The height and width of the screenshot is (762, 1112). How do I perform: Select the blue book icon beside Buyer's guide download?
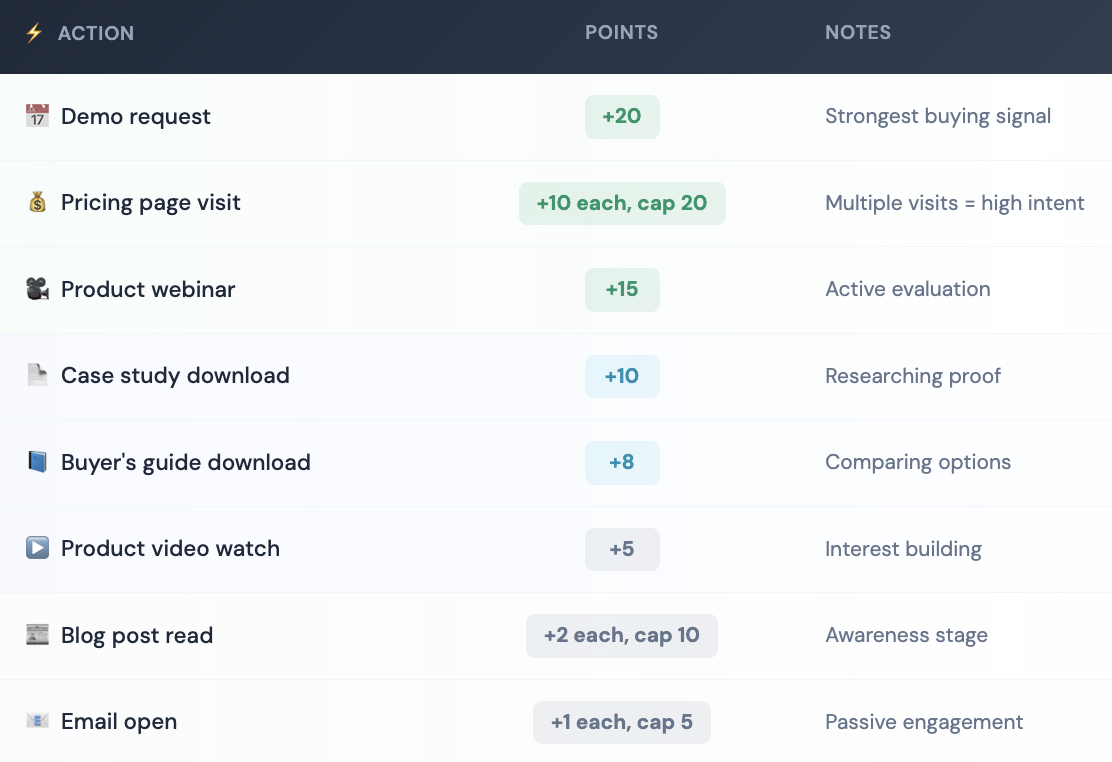(x=36, y=462)
